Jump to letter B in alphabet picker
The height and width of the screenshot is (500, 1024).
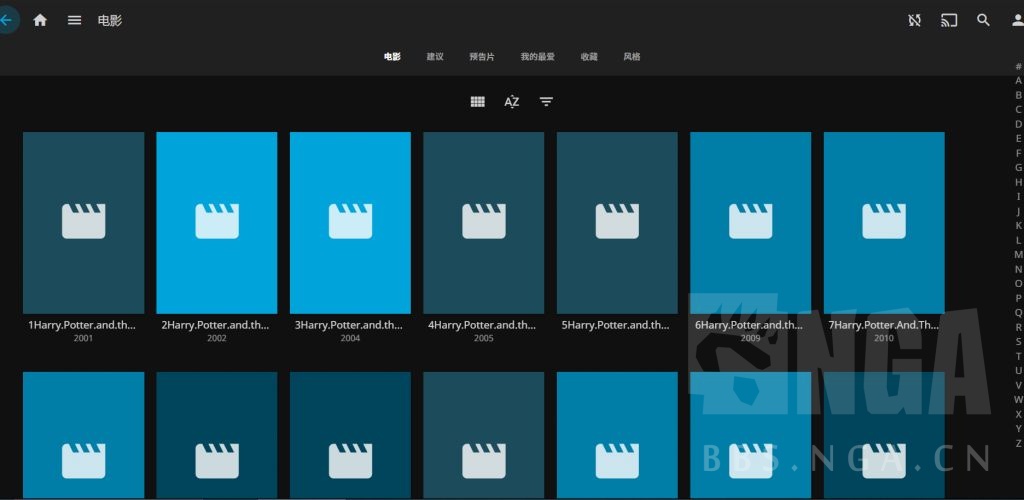[x=1018, y=95]
